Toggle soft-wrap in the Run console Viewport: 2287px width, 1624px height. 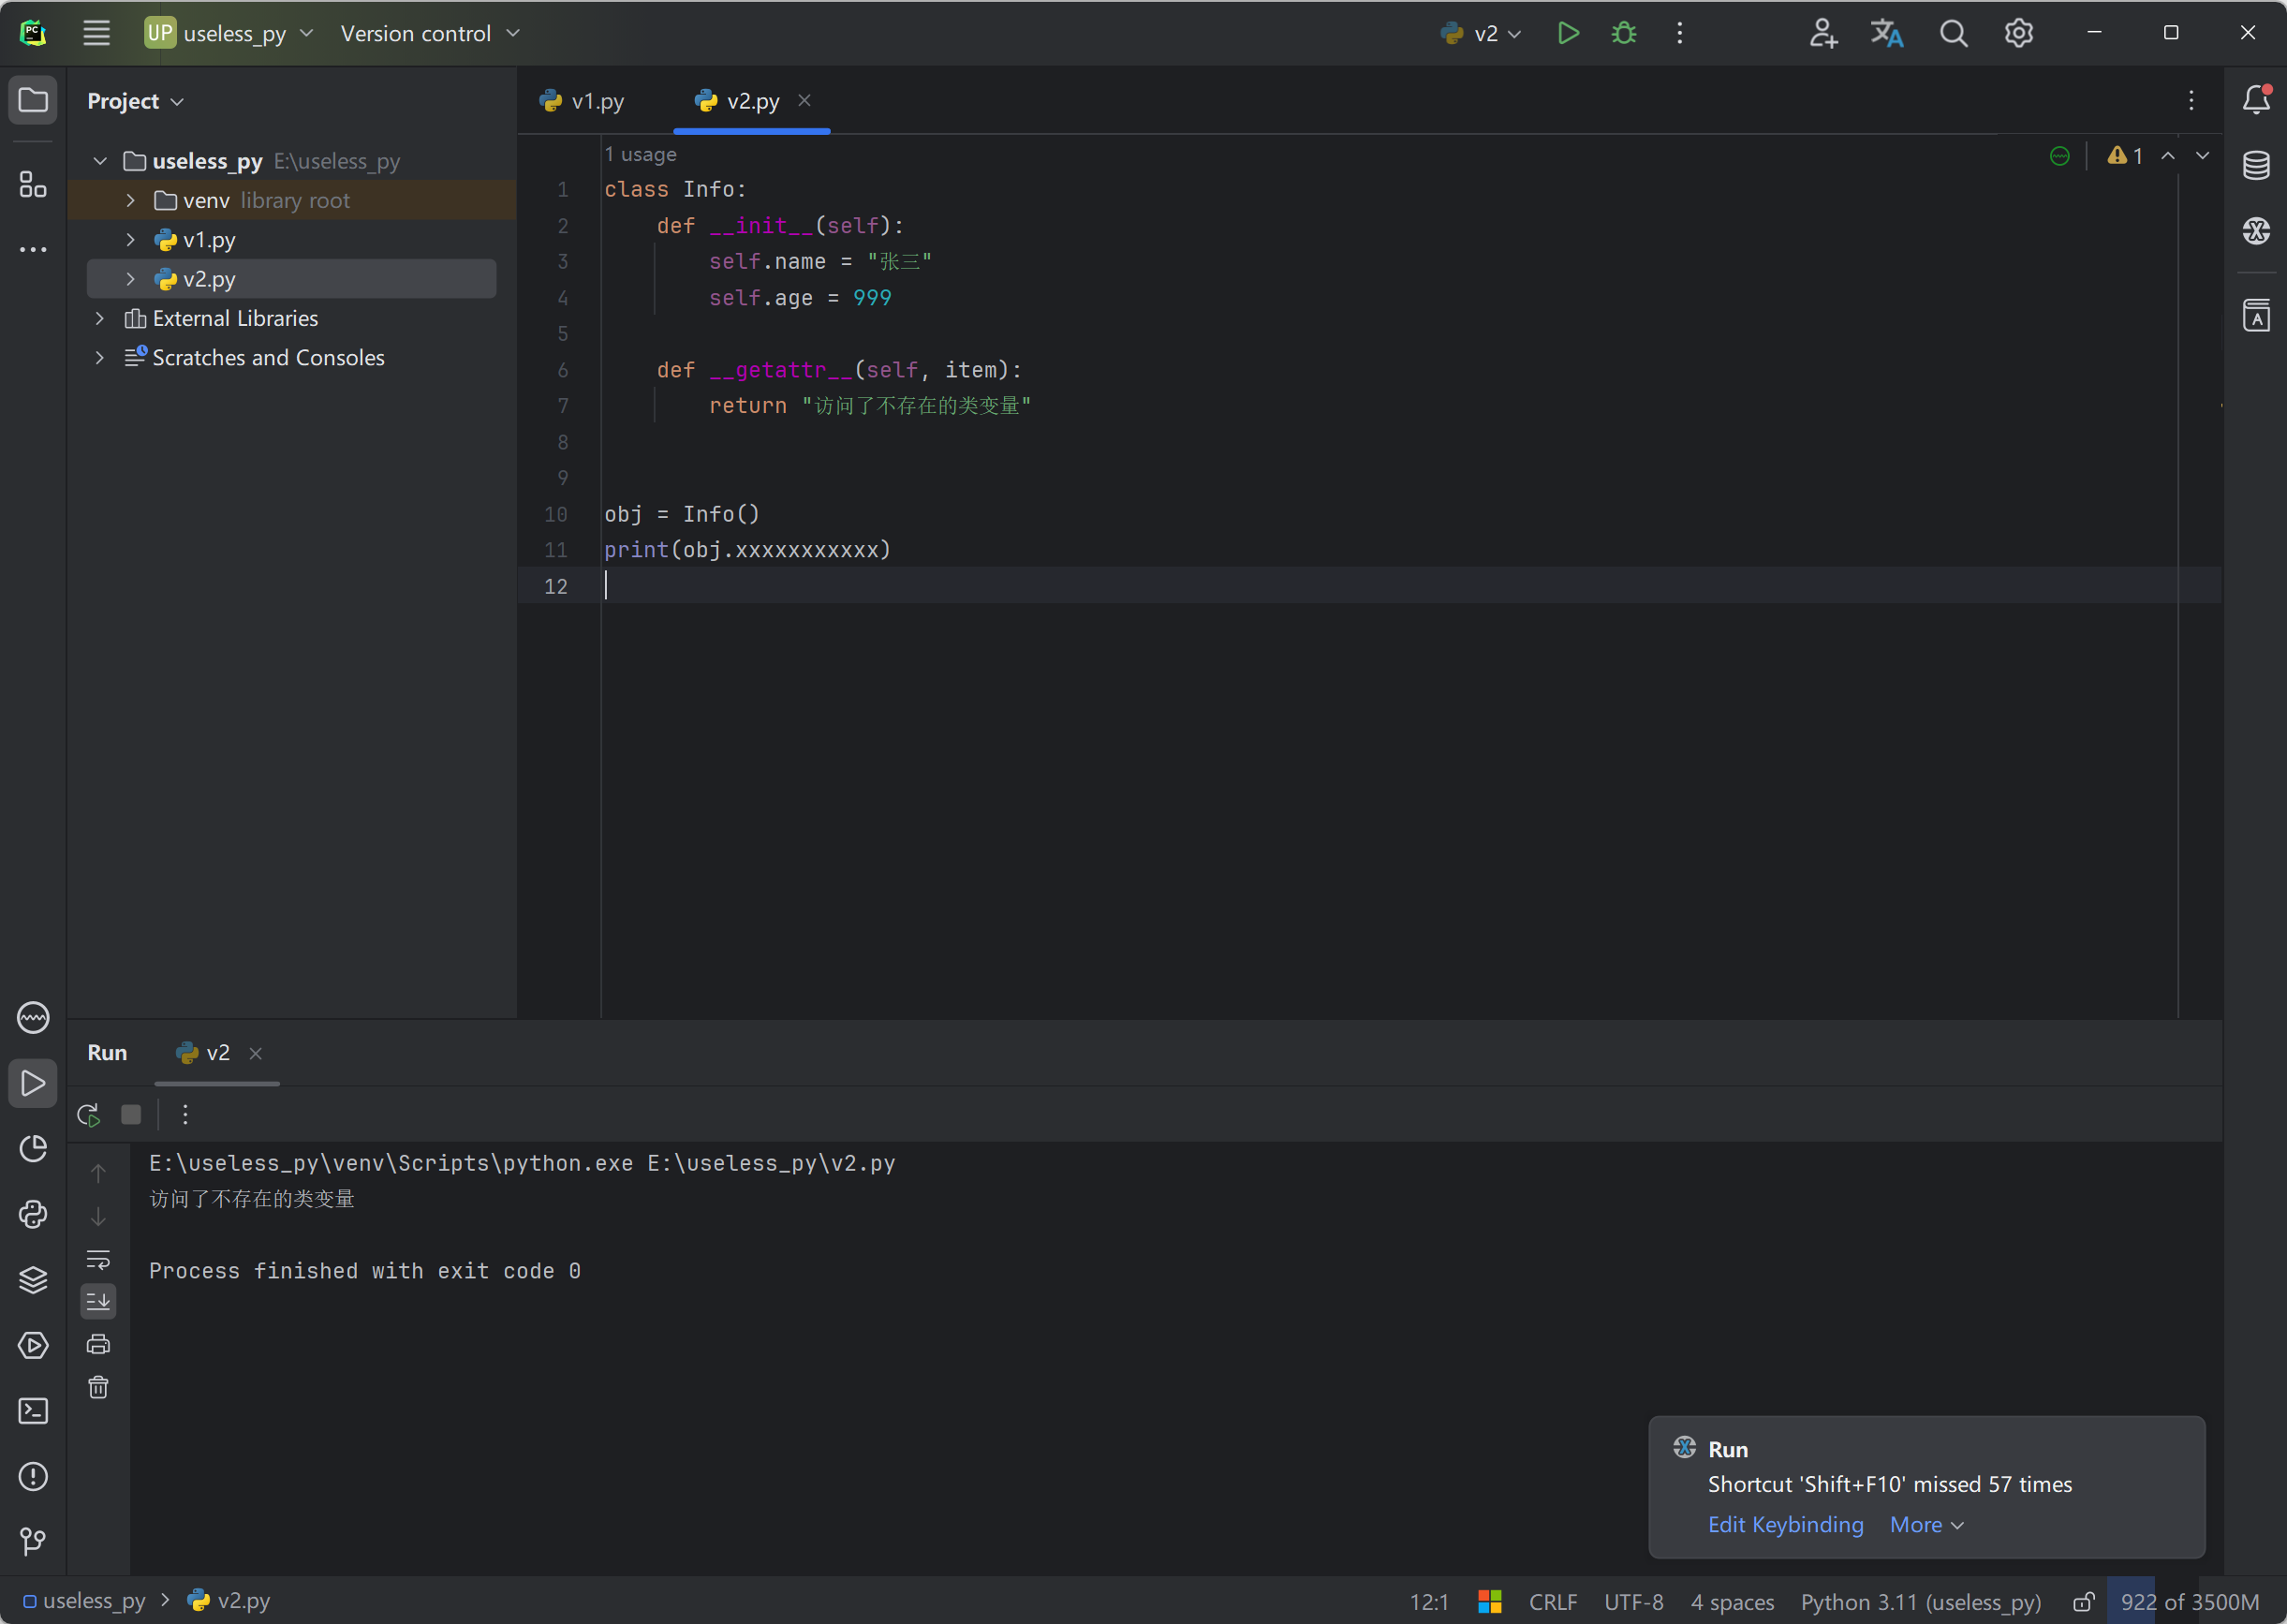tap(98, 1259)
